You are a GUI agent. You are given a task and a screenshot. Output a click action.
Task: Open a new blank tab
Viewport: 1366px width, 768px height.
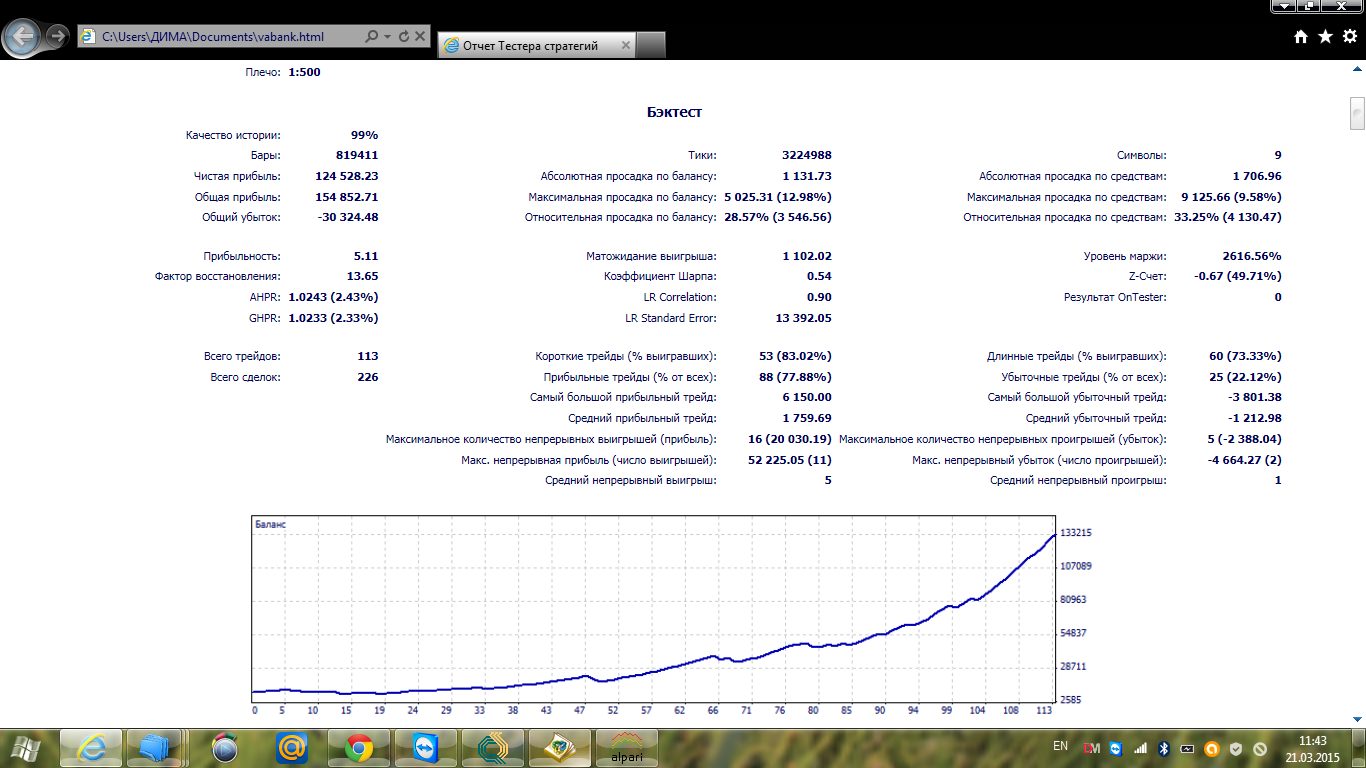point(651,45)
